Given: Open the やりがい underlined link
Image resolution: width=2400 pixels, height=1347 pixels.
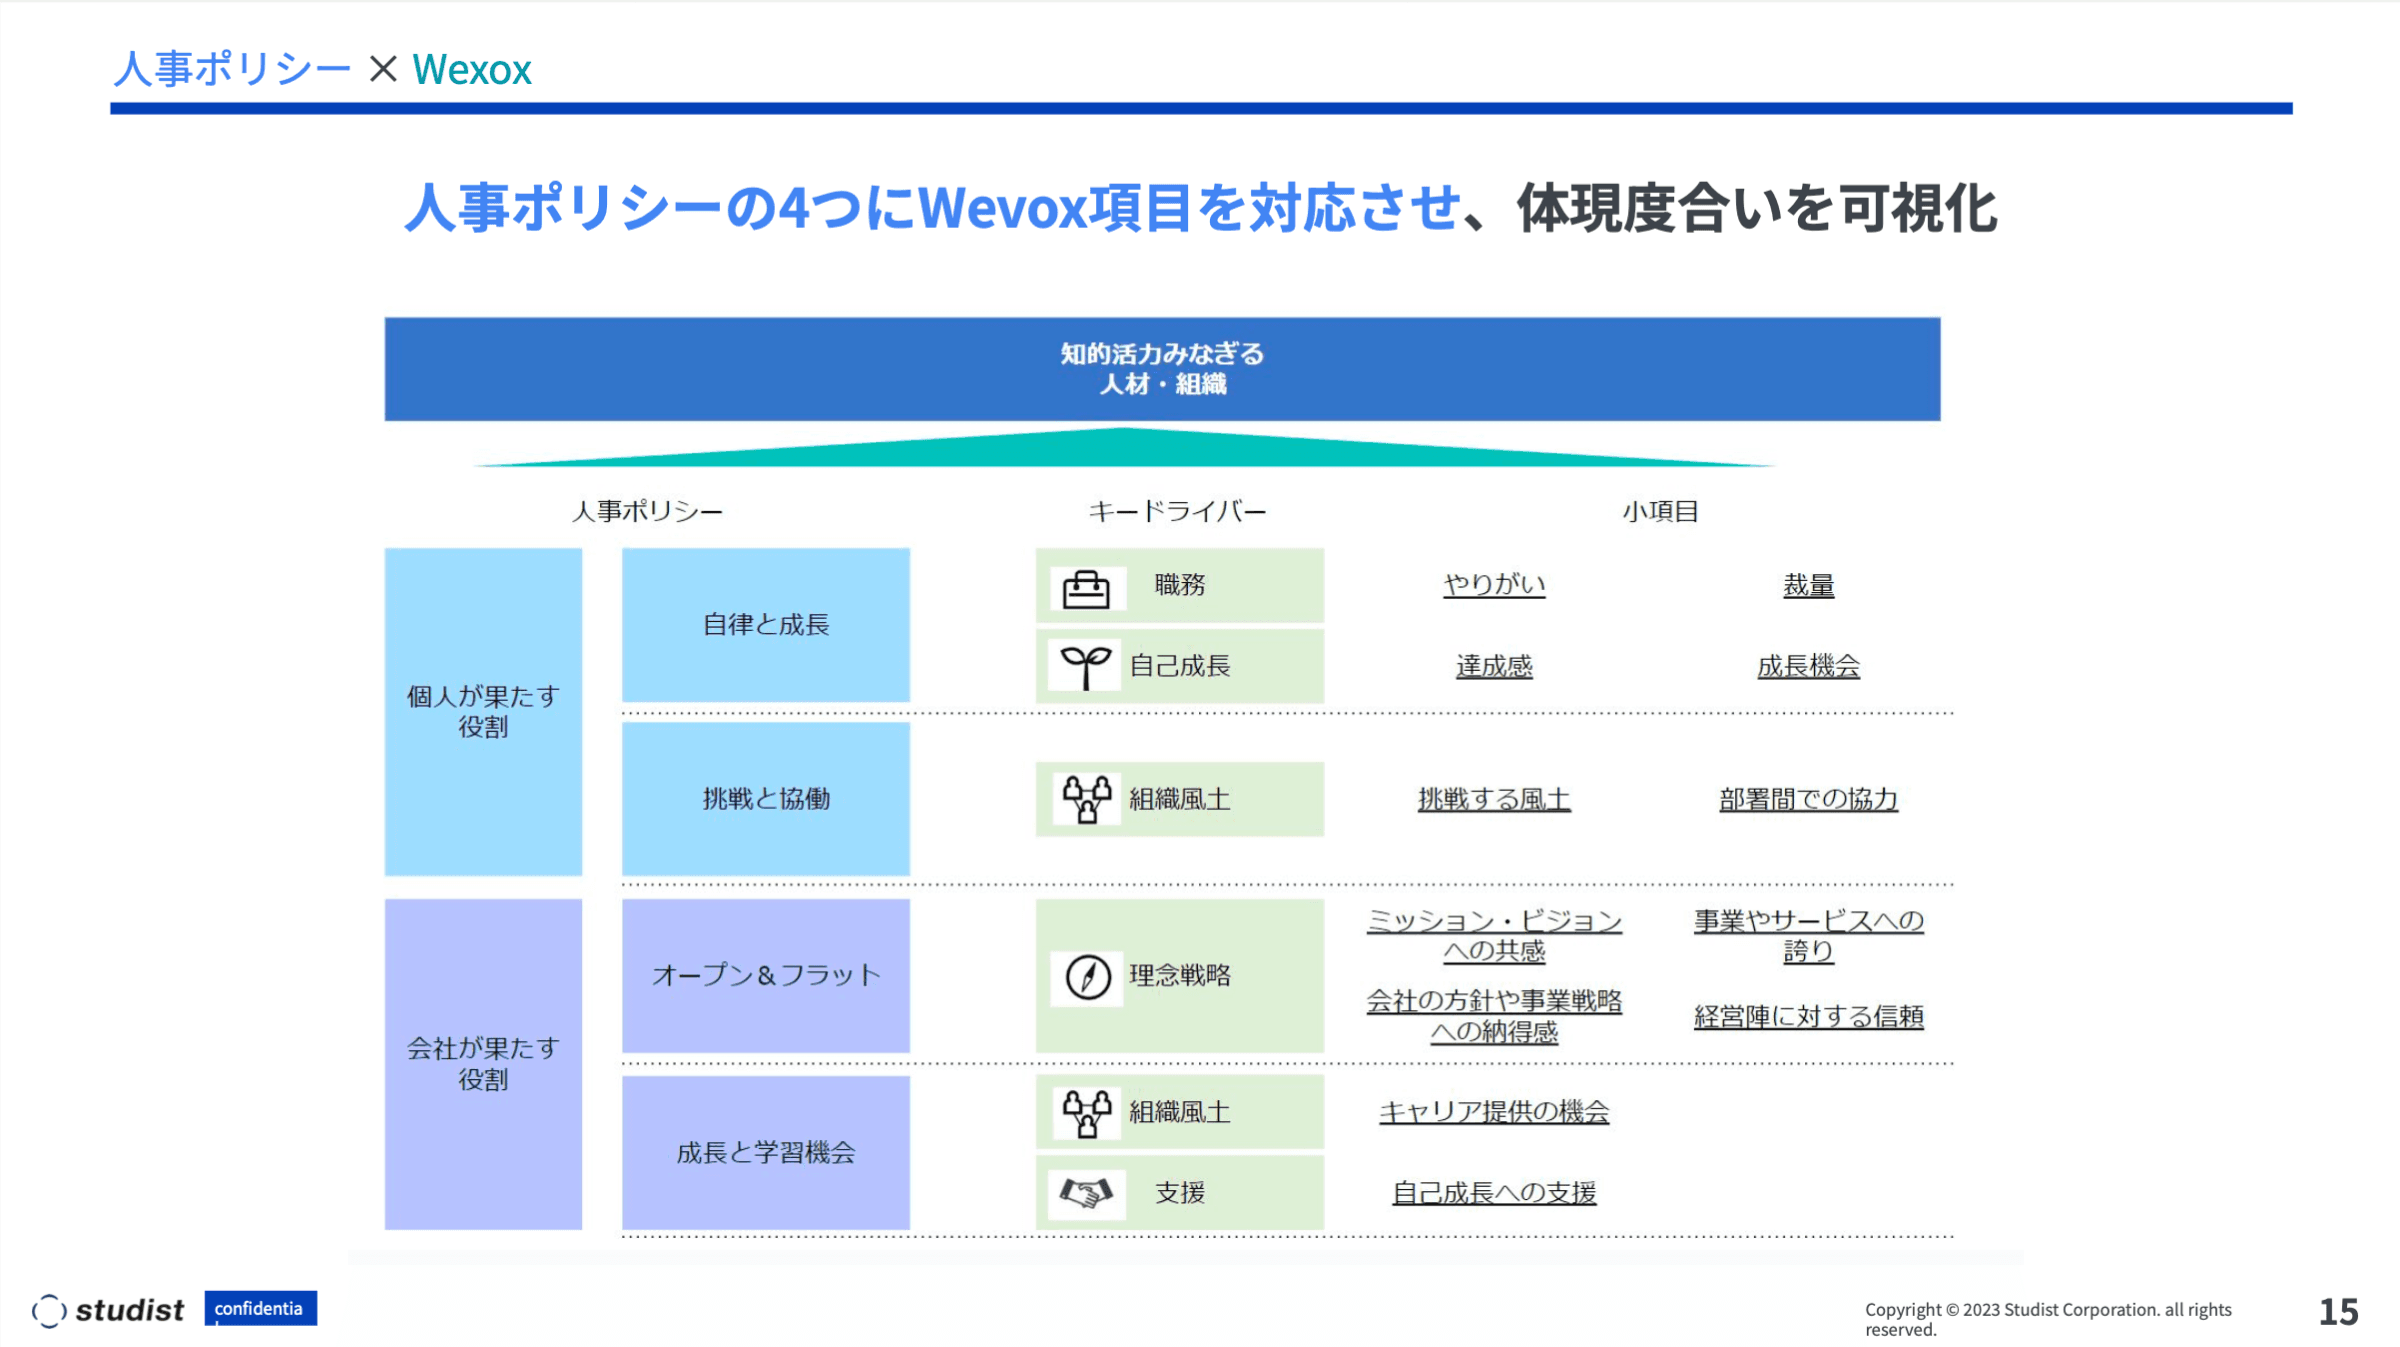Looking at the screenshot, I should 1494,585.
